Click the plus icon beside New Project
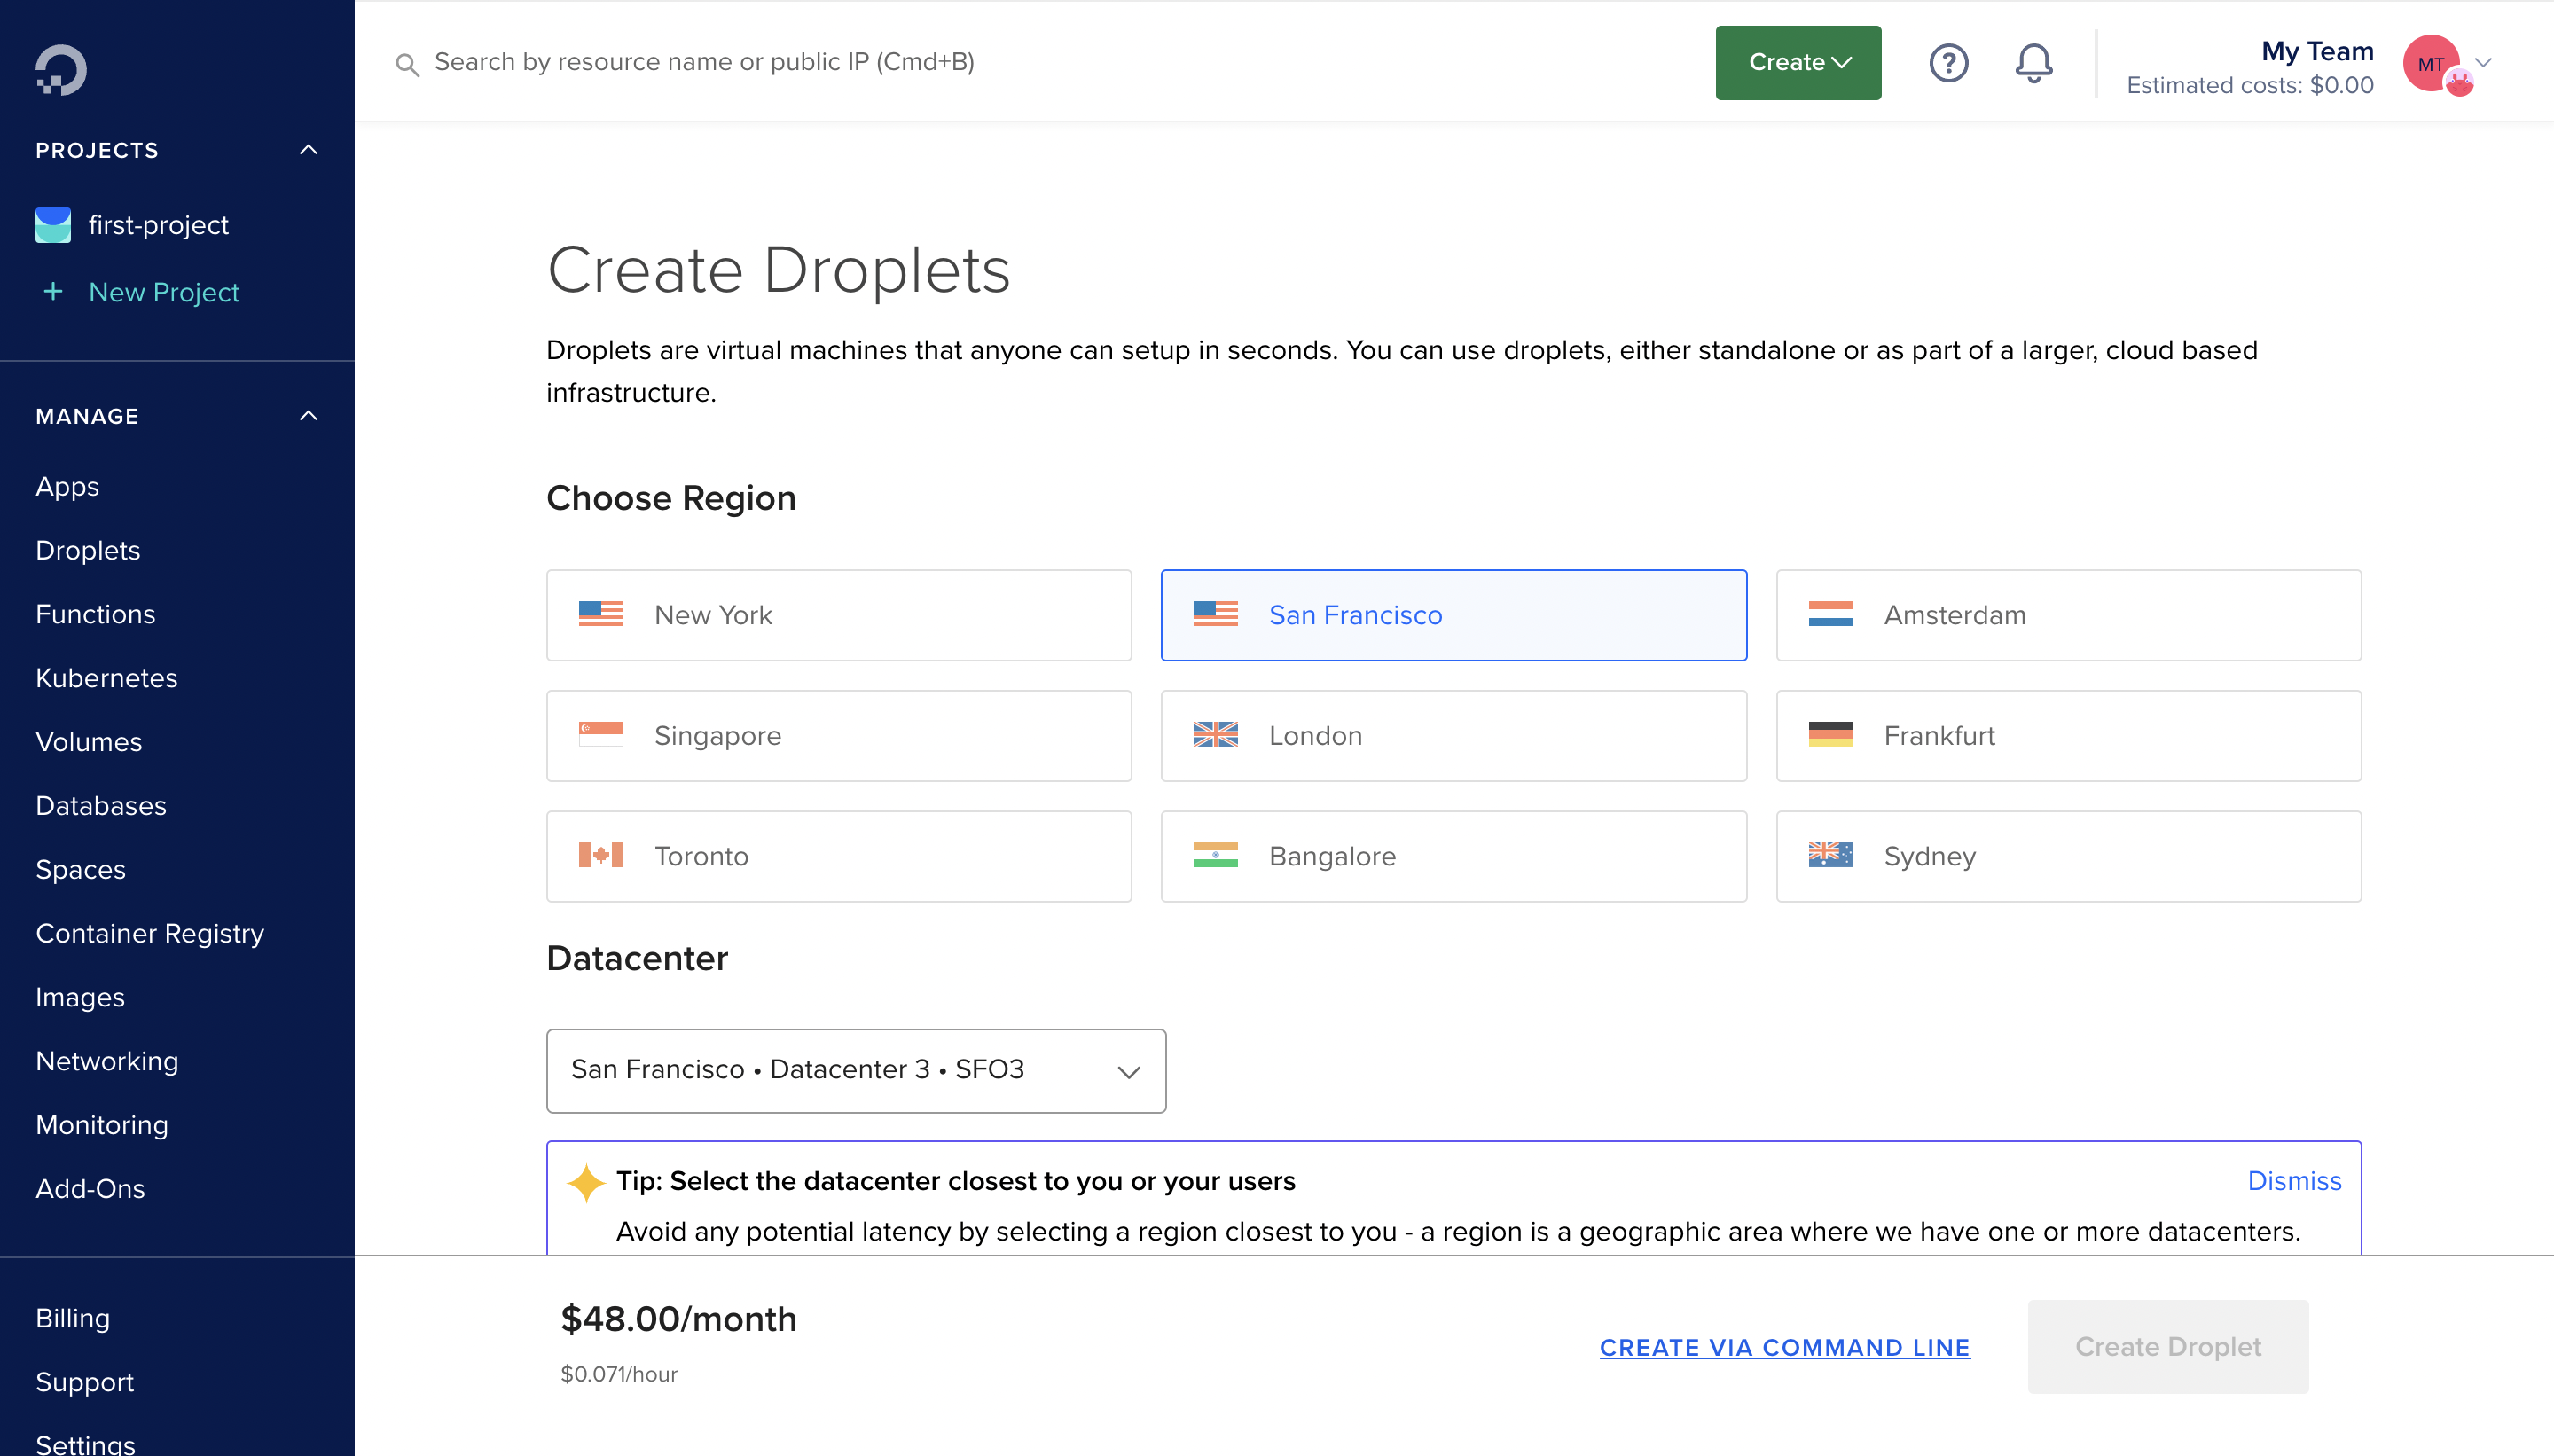 [53, 292]
